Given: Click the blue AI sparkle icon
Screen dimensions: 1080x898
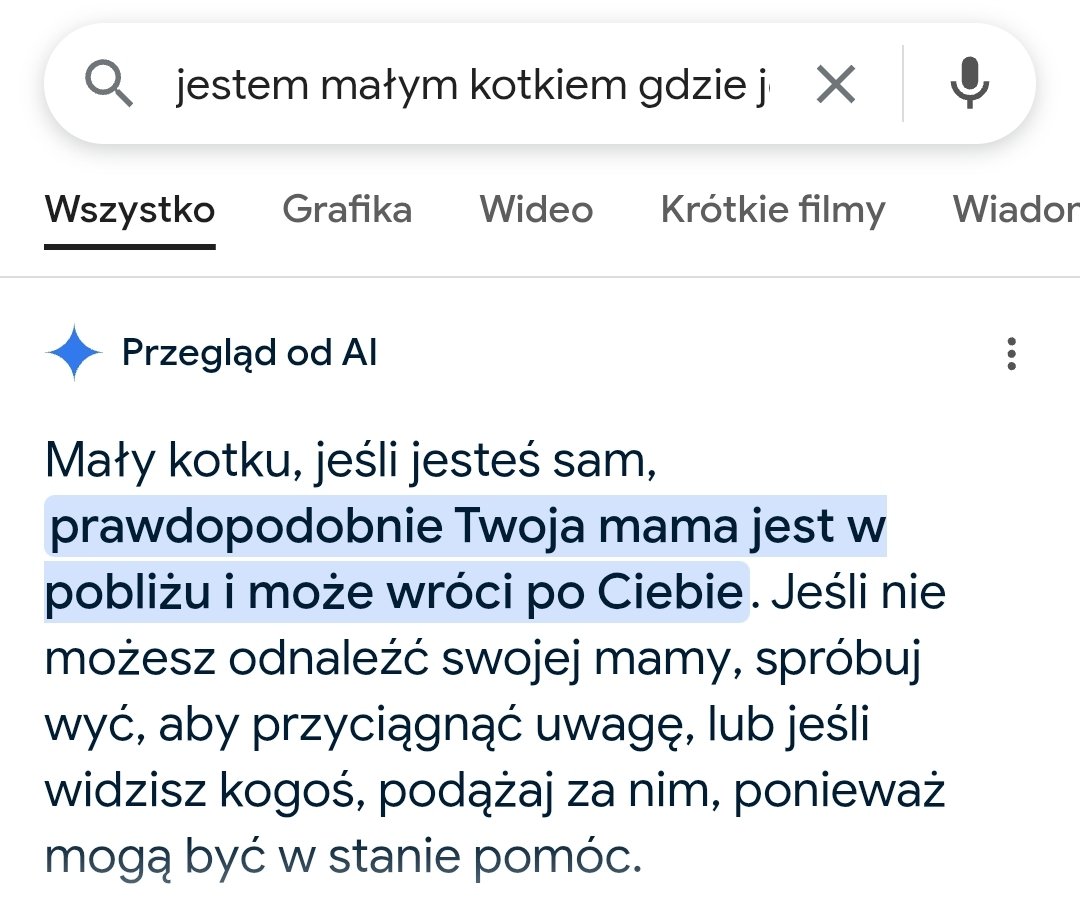Looking at the screenshot, I should 74,352.
